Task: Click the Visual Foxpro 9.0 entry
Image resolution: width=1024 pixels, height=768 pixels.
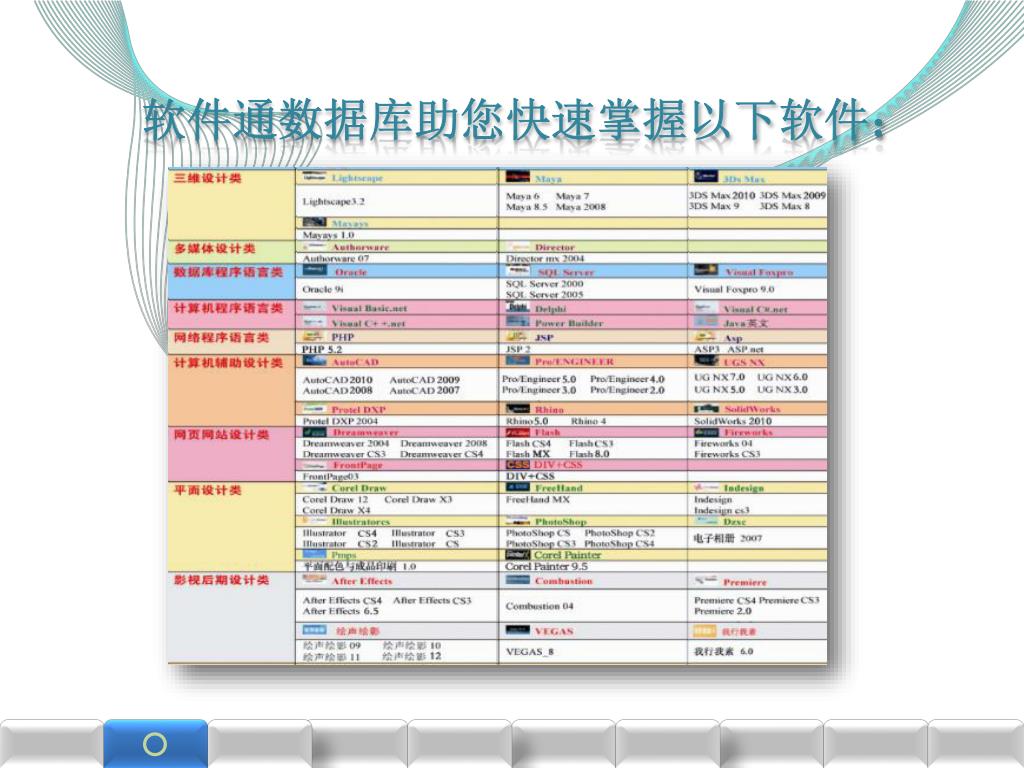Action: [x=734, y=289]
